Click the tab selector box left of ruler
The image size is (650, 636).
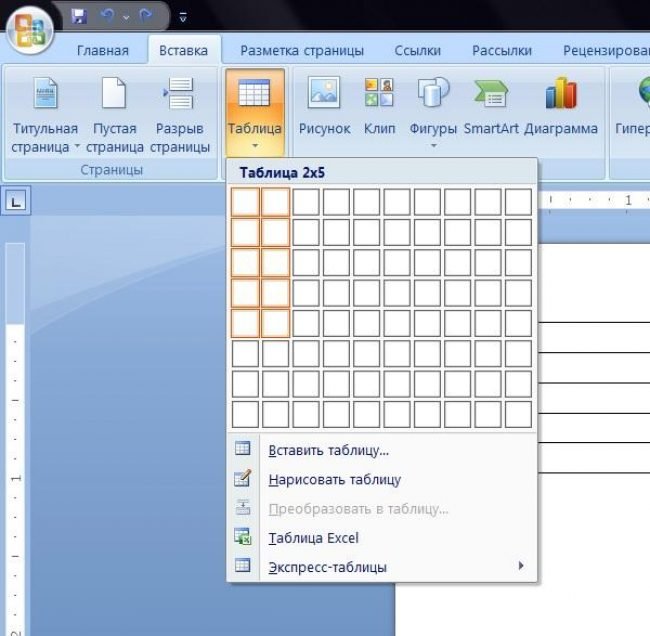(x=15, y=201)
